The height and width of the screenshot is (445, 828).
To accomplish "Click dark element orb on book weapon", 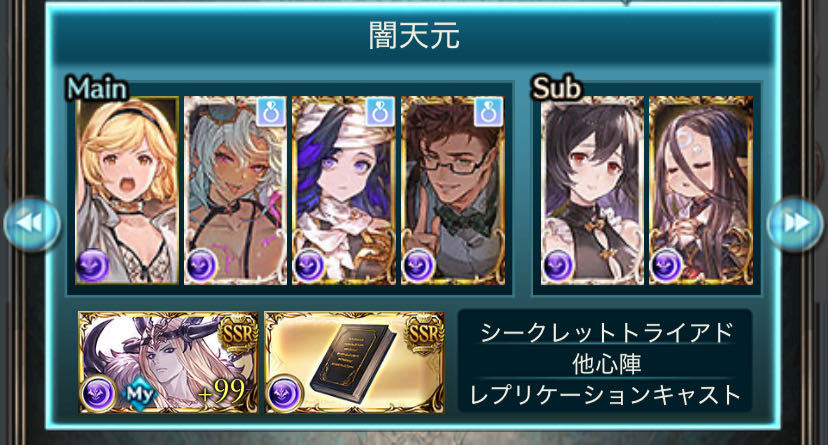I will tap(285, 393).
